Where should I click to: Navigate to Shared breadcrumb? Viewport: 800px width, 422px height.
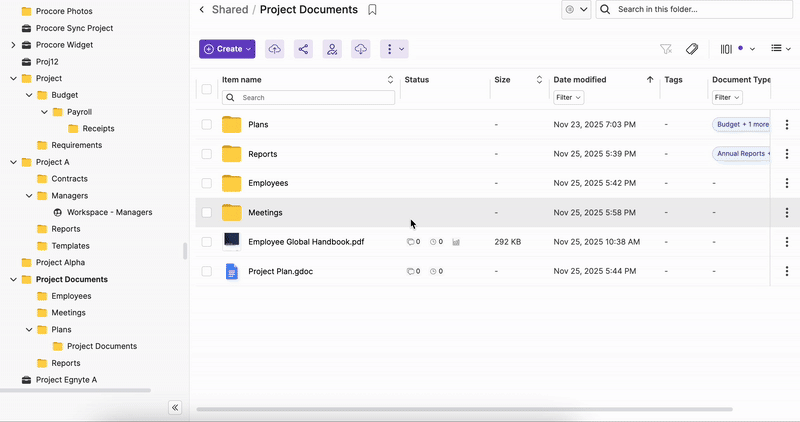point(230,10)
